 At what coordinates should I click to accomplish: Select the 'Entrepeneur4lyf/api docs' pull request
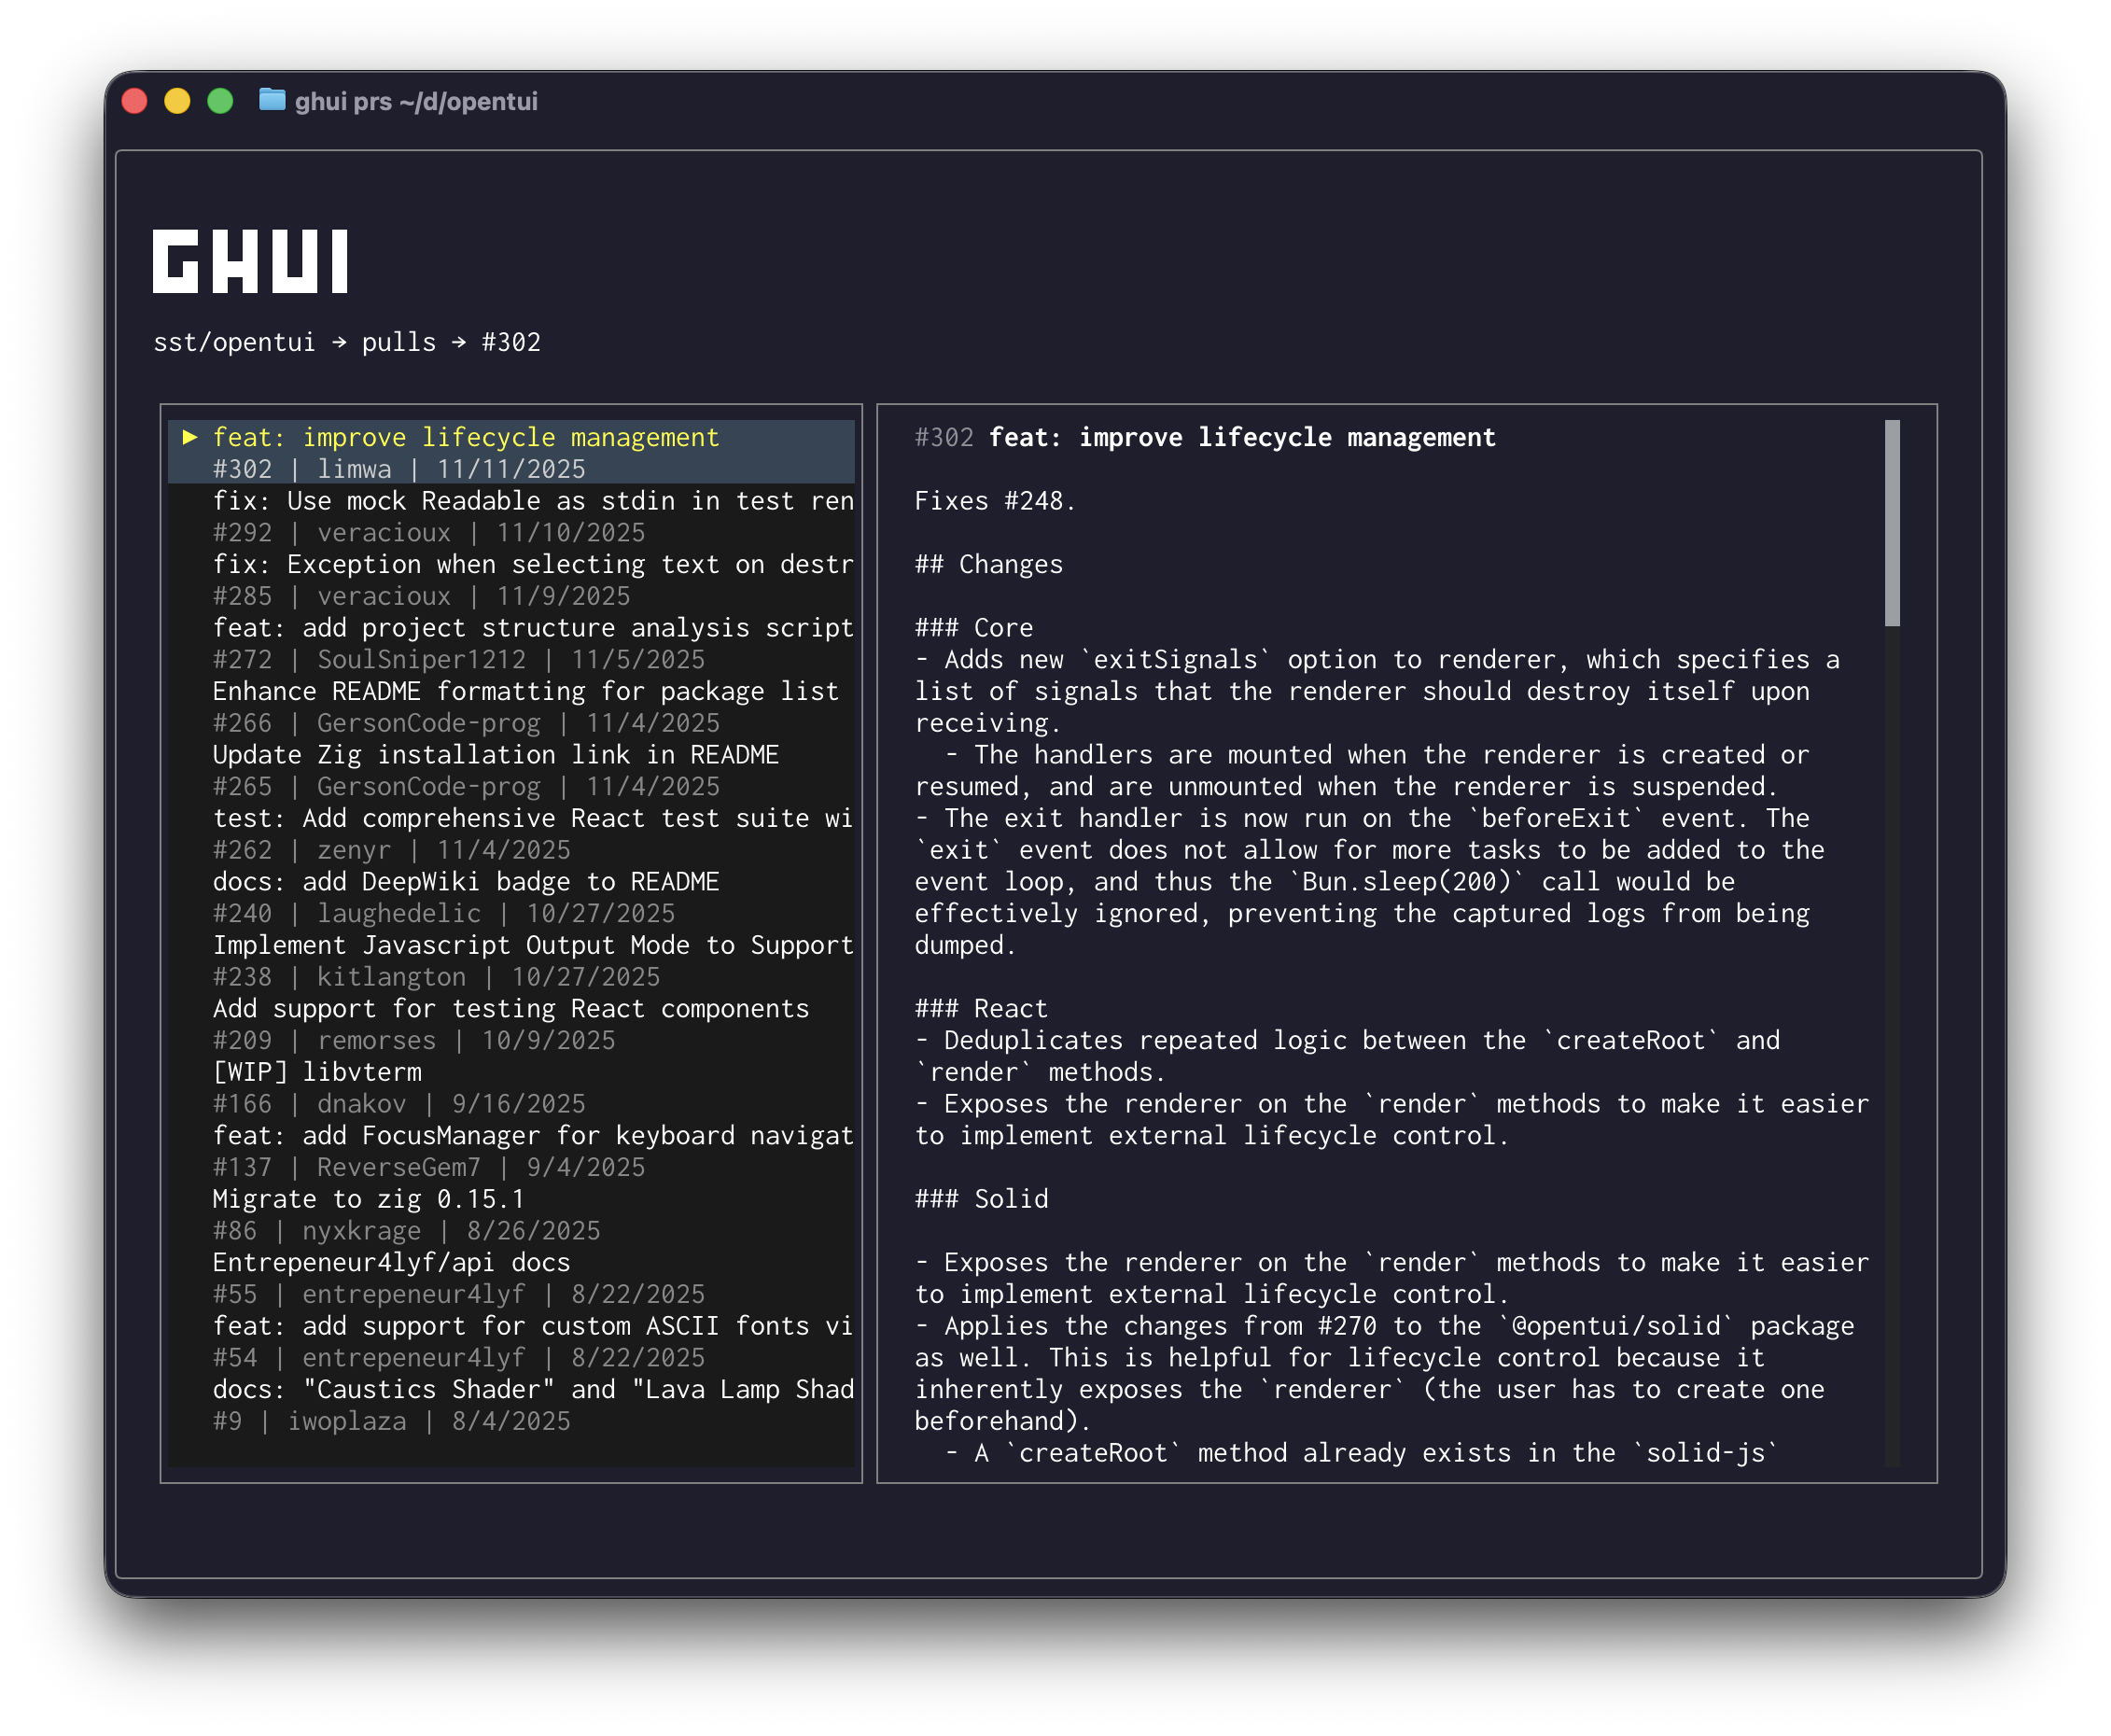pyautogui.click(x=390, y=1262)
